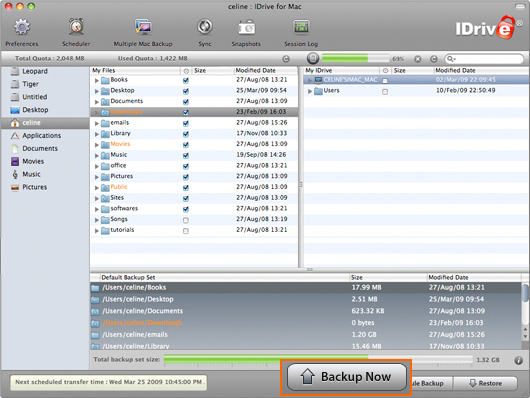Expand the Documents folder in My Files
This screenshot has height=398, width=530.
(x=97, y=102)
